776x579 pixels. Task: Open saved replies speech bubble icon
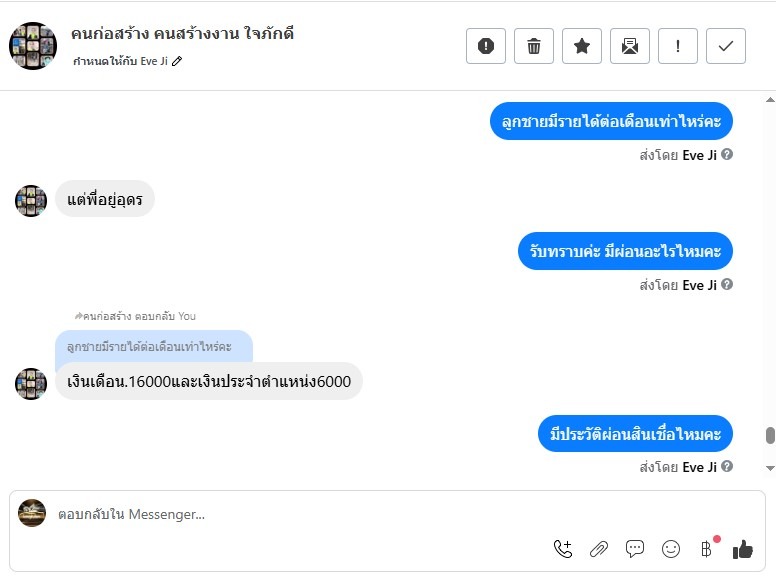[635, 548]
